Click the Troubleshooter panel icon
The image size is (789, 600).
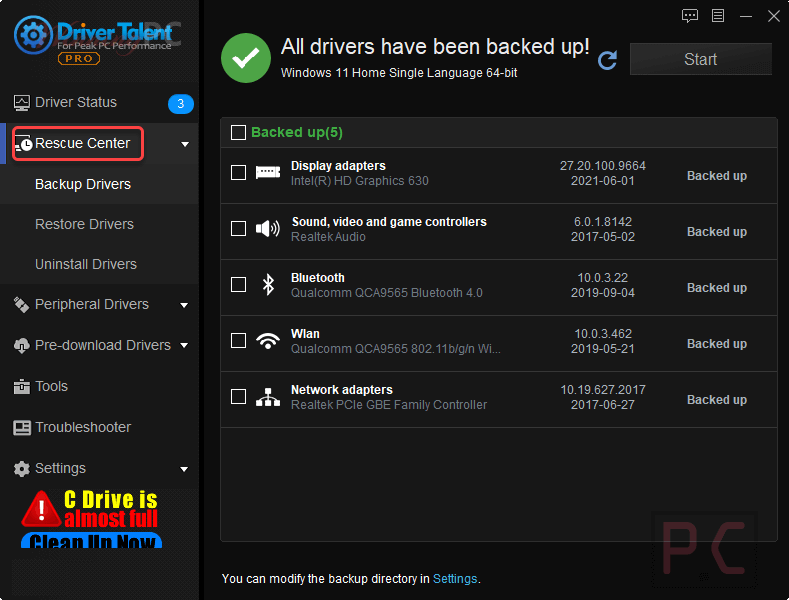tap(22, 428)
